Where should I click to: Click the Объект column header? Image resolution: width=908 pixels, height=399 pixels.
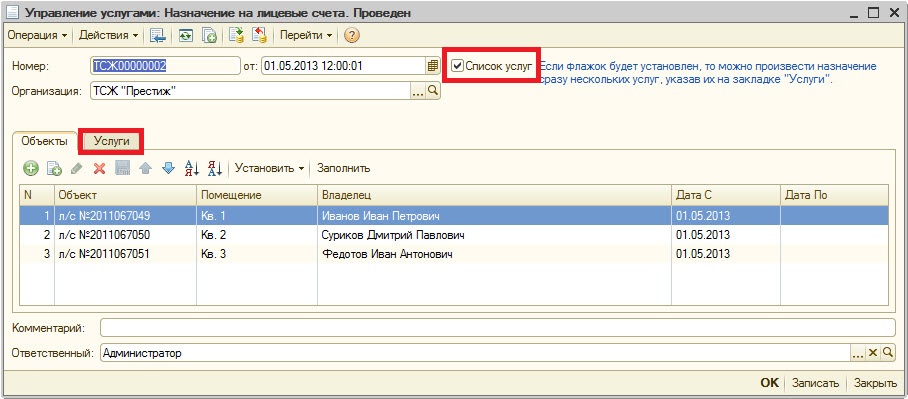coord(126,196)
